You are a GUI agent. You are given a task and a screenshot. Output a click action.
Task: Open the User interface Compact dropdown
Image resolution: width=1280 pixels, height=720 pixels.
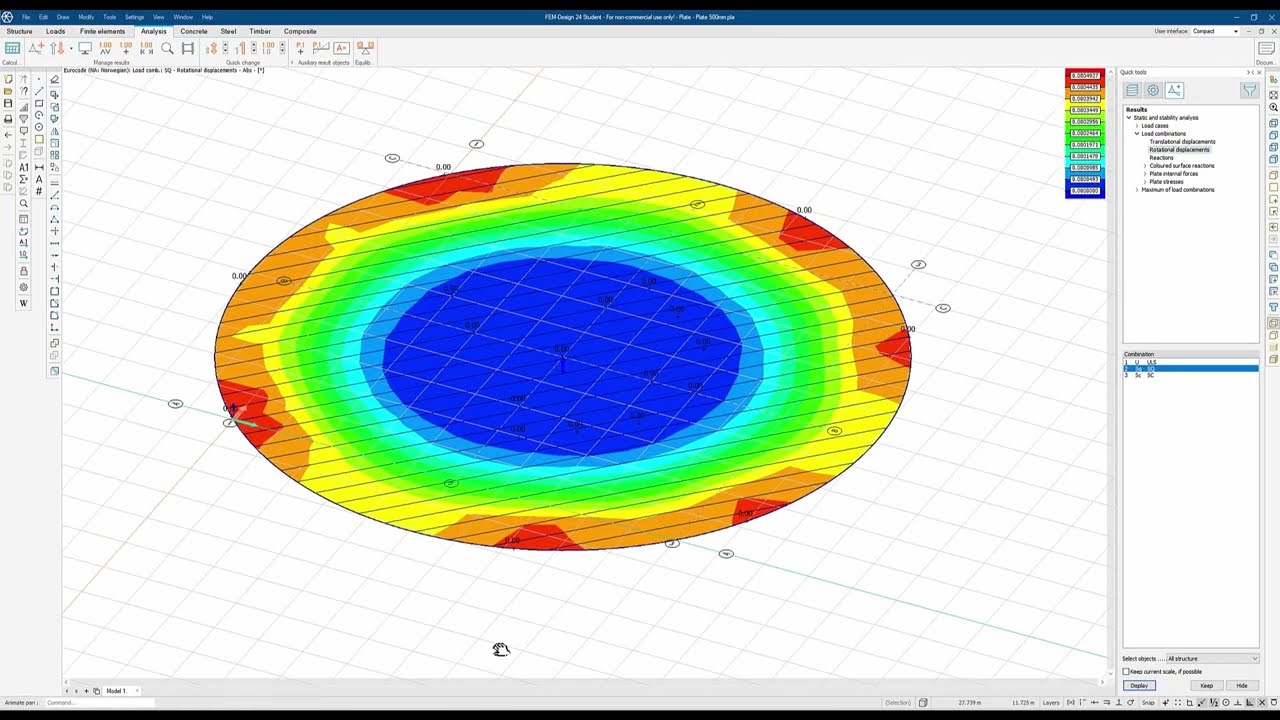pos(1215,31)
